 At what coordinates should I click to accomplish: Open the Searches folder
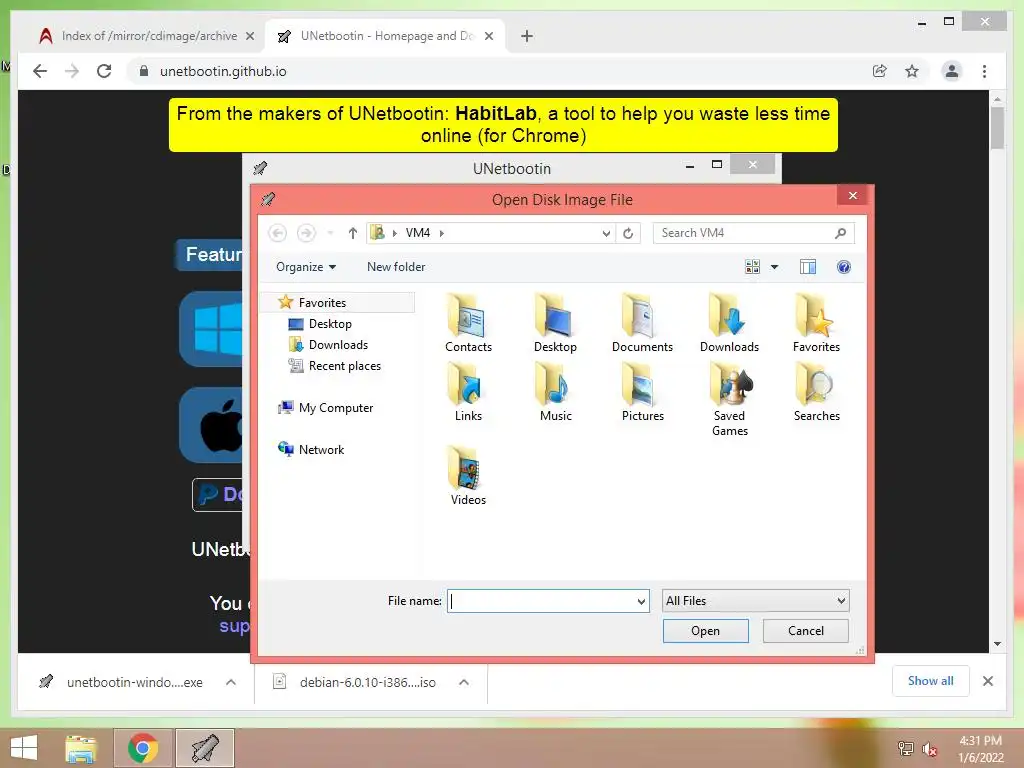[816, 392]
